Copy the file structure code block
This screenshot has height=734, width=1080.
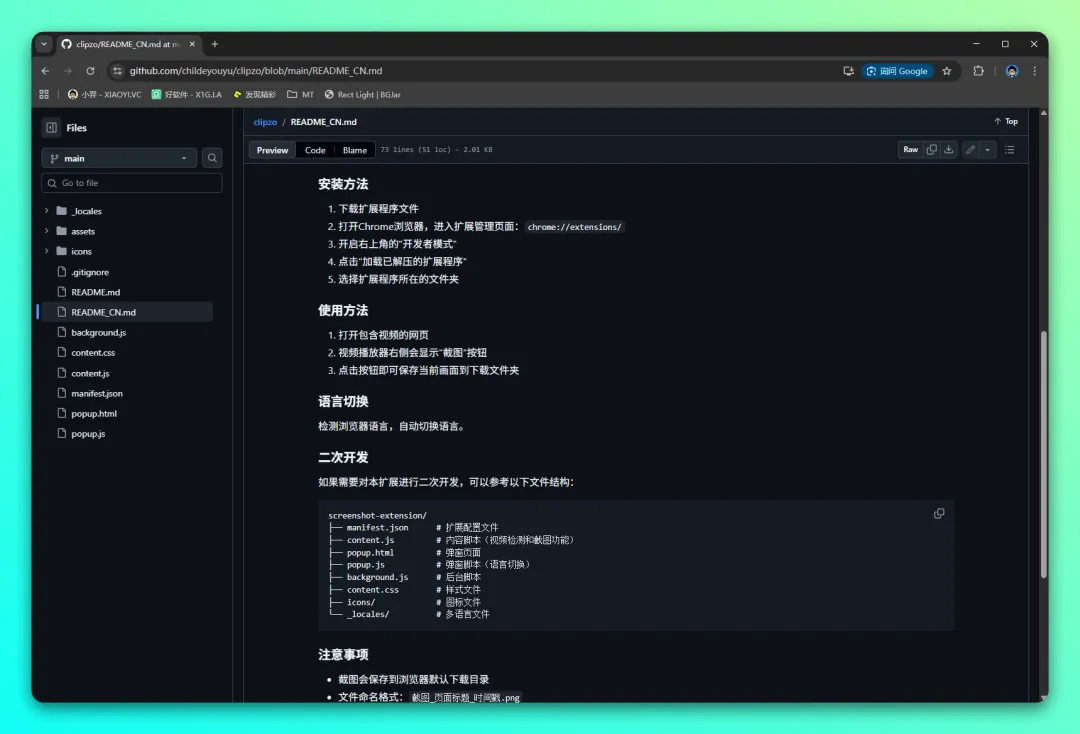939,514
